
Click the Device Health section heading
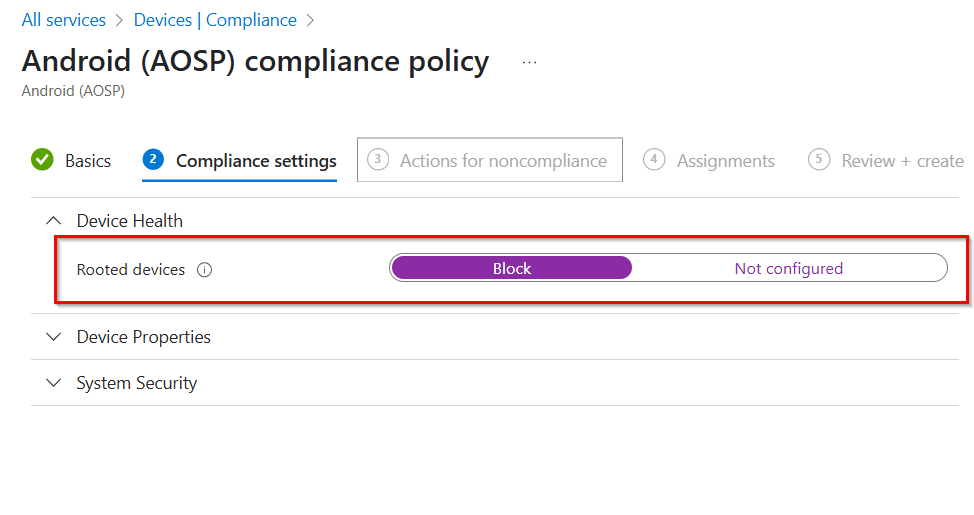(x=130, y=221)
